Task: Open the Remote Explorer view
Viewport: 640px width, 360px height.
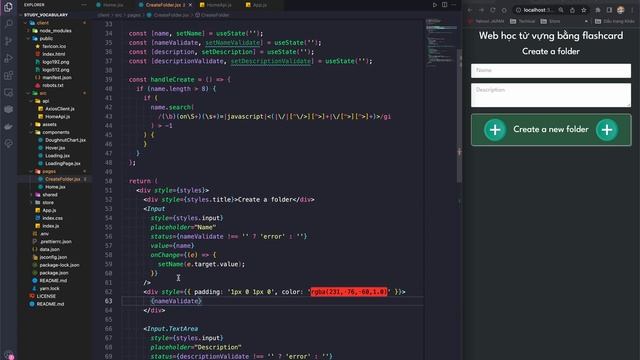Action: 8,93
